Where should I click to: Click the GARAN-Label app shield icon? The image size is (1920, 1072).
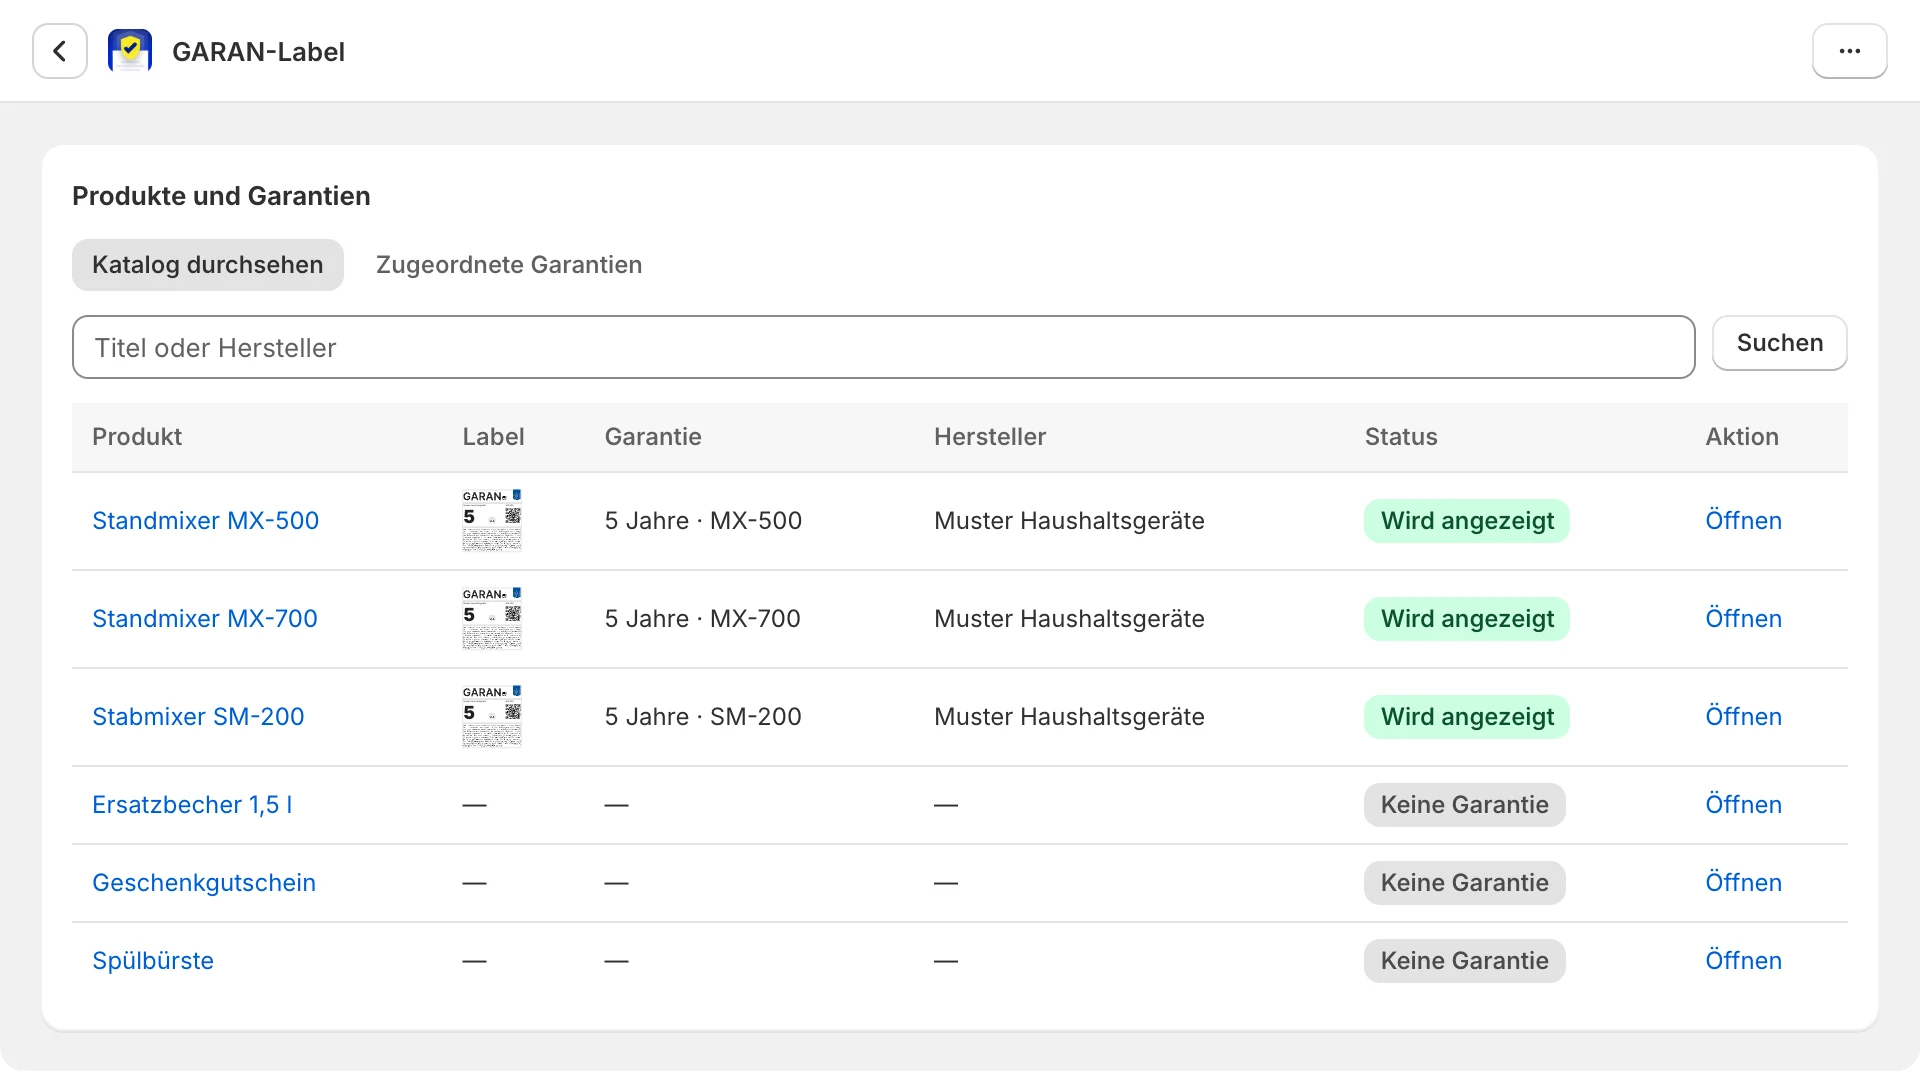tap(130, 51)
